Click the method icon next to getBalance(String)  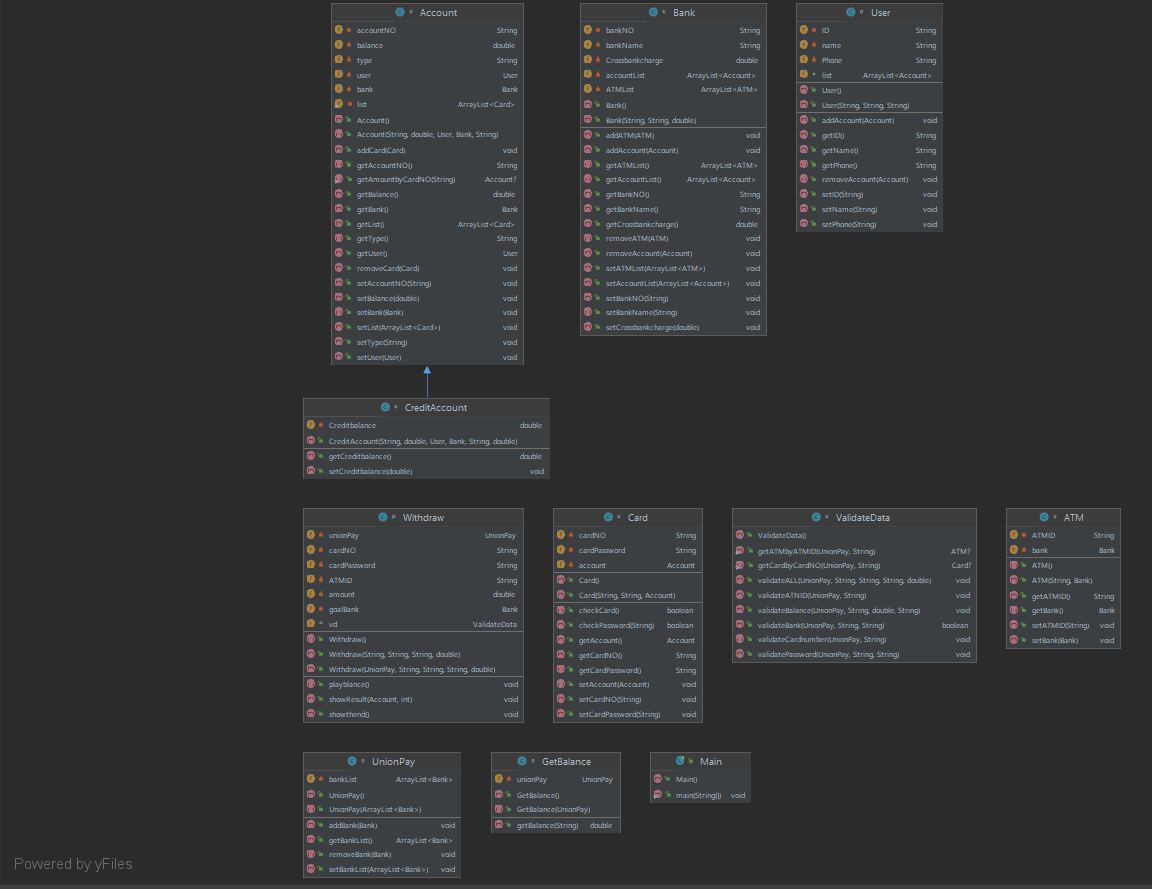499,825
